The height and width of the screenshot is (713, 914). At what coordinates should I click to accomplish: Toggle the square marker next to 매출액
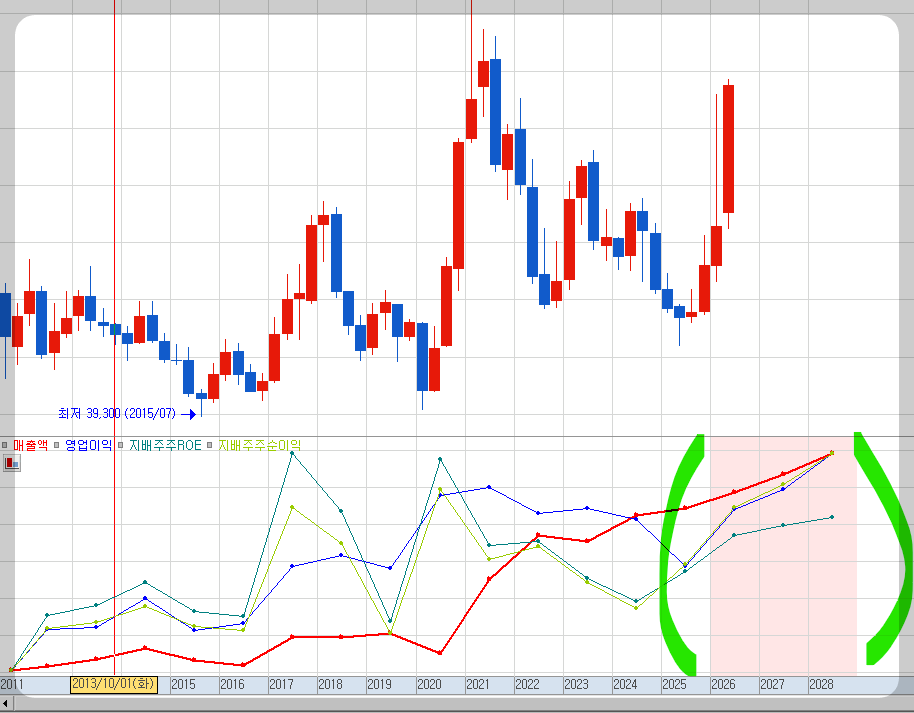(x=5, y=445)
